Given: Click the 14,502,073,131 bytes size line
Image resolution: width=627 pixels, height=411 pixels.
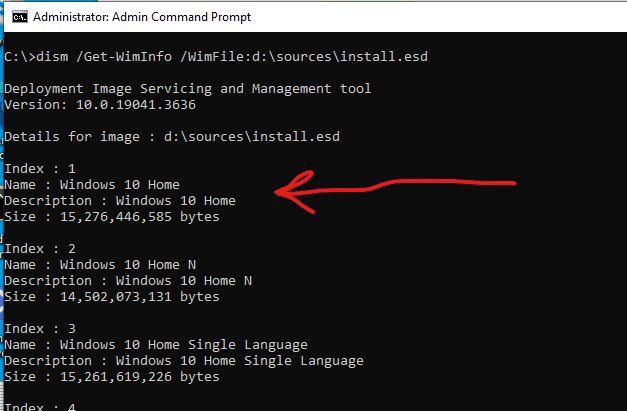Looking at the screenshot, I should (112, 297).
